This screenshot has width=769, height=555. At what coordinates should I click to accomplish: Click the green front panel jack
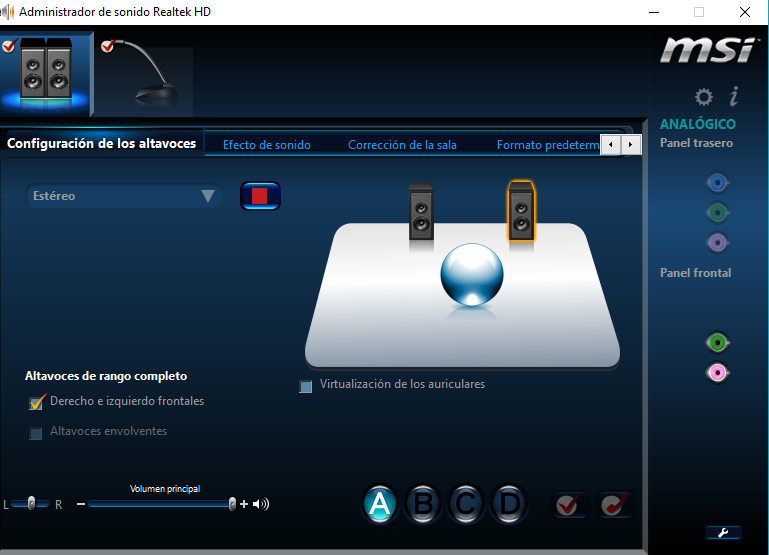click(x=718, y=343)
